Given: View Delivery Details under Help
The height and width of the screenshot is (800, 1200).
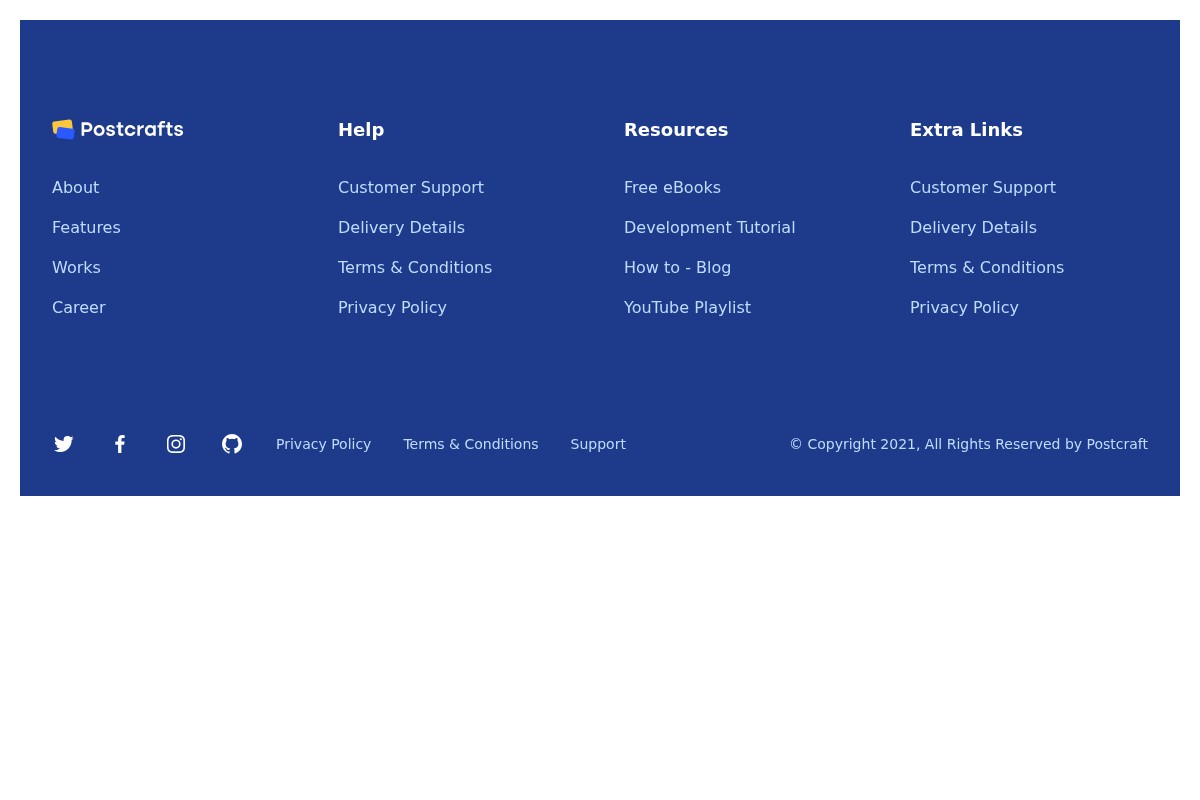Looking at the screenshot, I should click(x=401, y=227).
